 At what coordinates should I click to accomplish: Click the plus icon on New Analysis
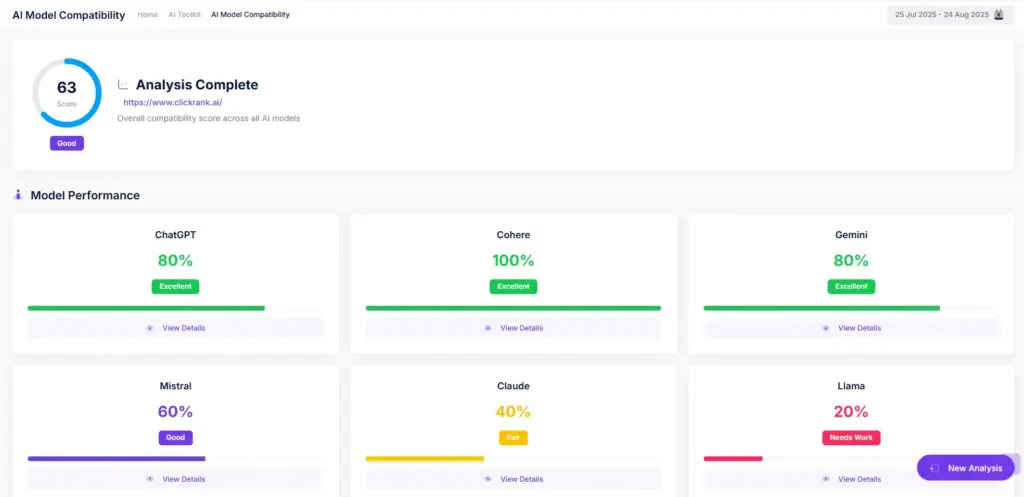click(x=934, y=468)
